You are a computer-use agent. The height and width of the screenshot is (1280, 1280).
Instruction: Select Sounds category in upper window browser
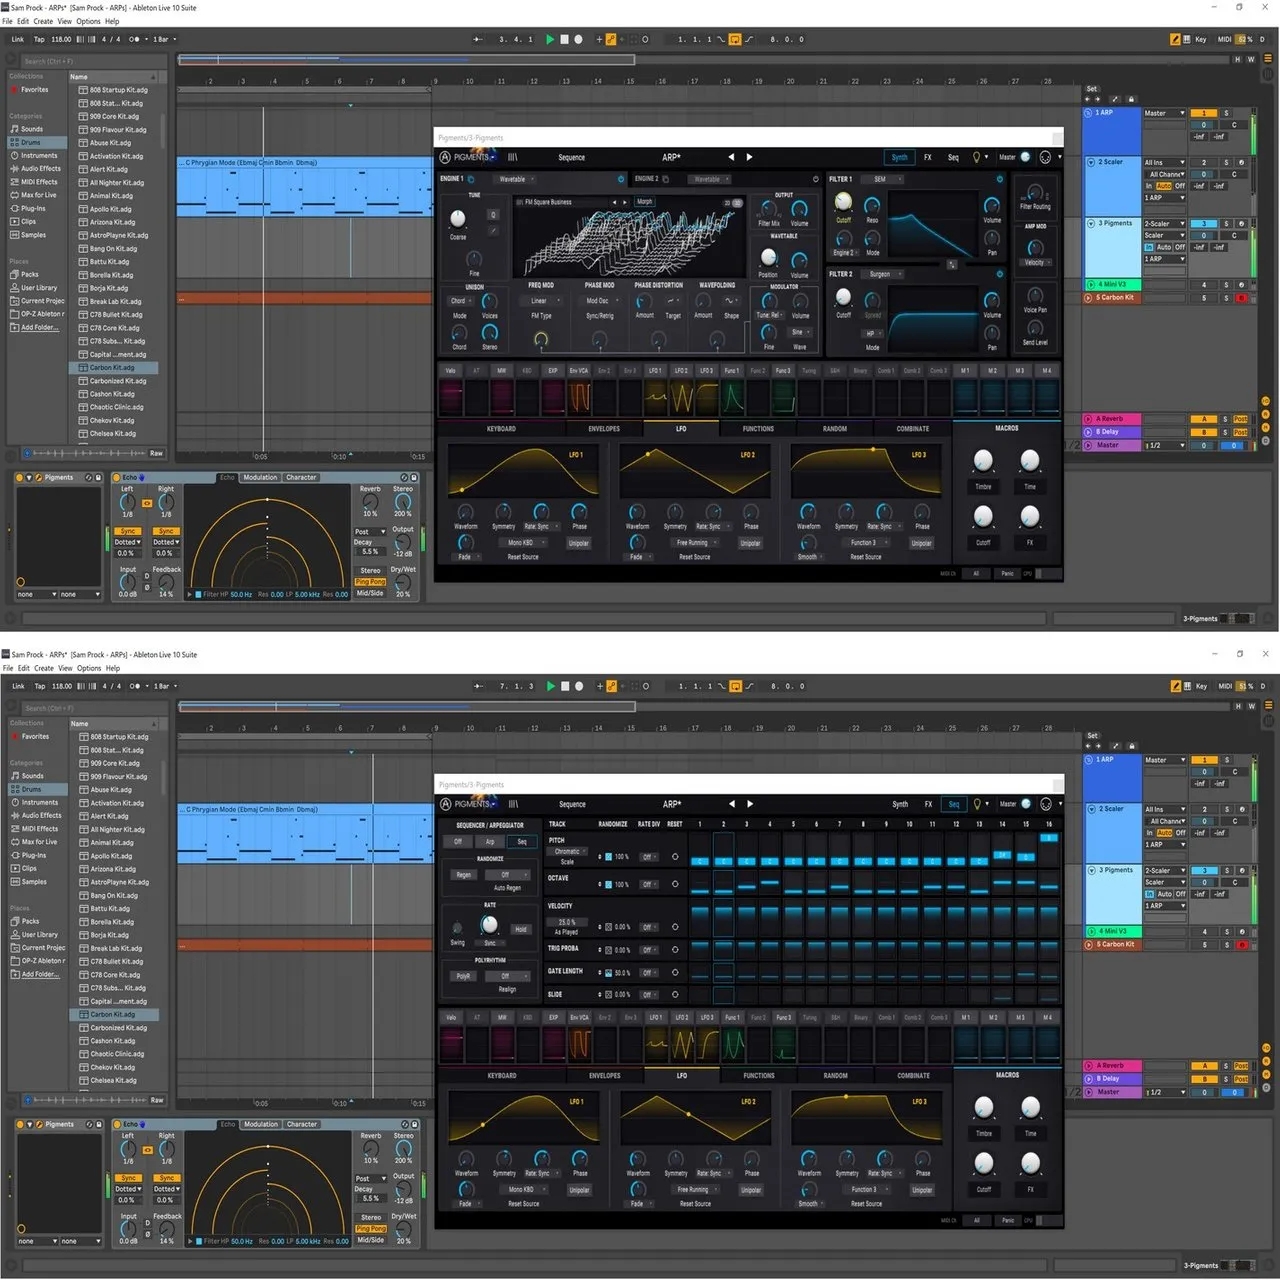[32, 129]
